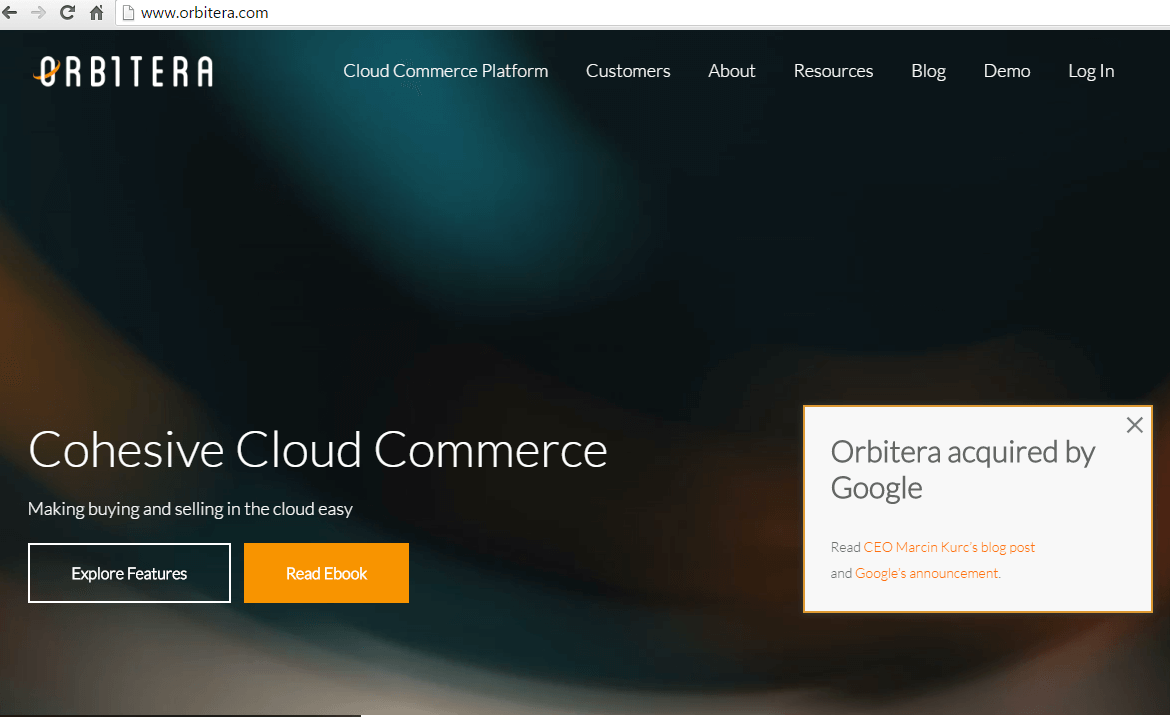Viewport: 1170px width, 717px height.
Task: Click the orange Read Ebook button
Action: (x=326, y=573)
